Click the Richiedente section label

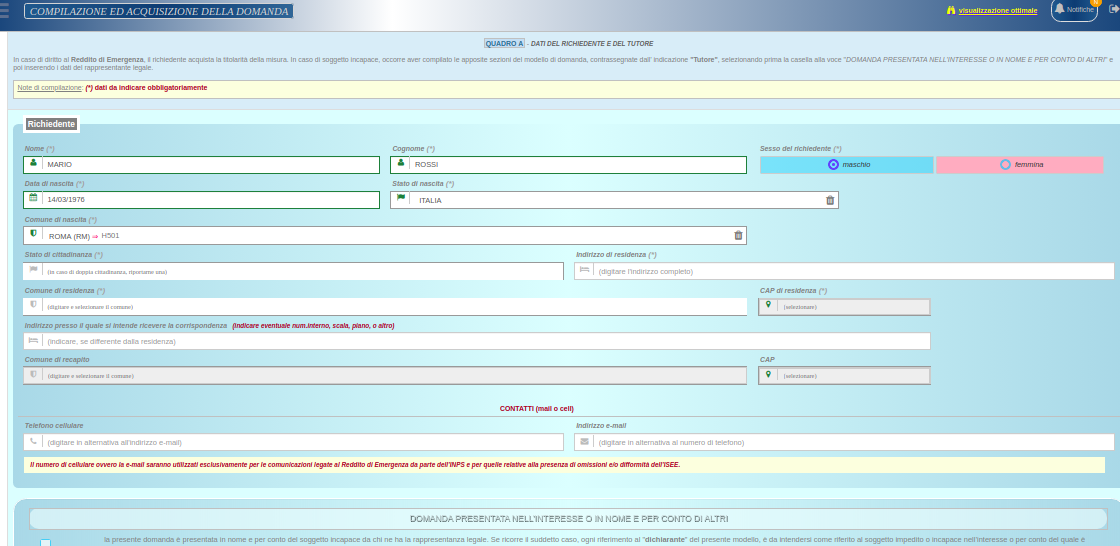click(51, 124)
